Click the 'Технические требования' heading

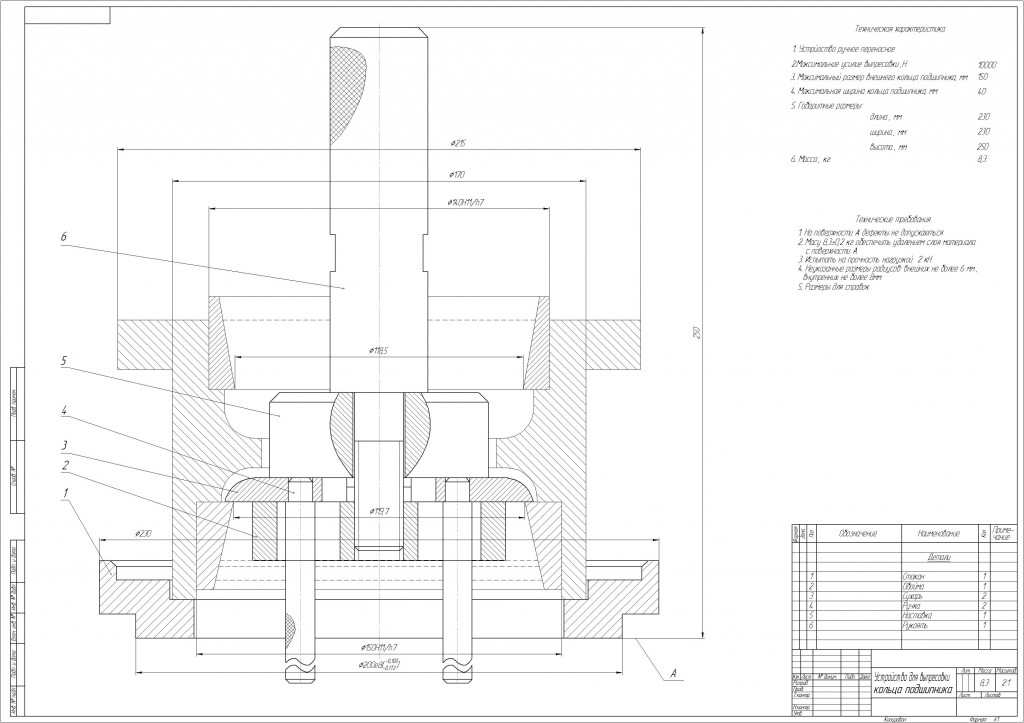(x=893, y=219)
